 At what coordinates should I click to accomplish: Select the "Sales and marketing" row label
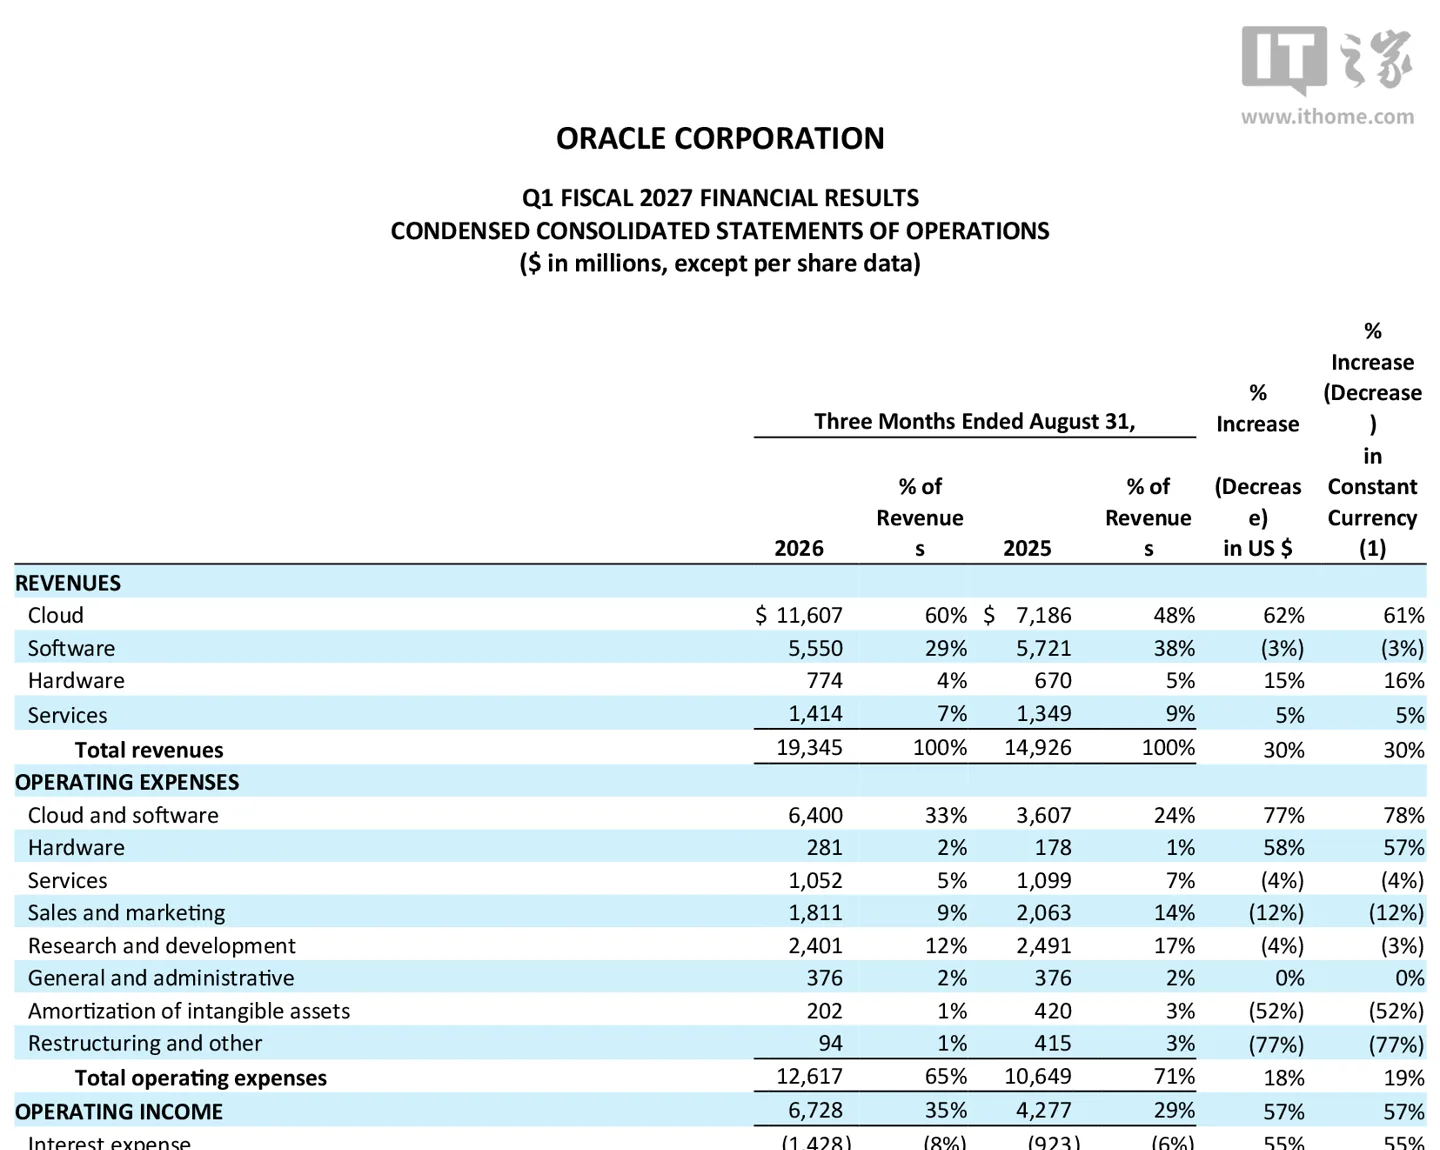(126, 912)
